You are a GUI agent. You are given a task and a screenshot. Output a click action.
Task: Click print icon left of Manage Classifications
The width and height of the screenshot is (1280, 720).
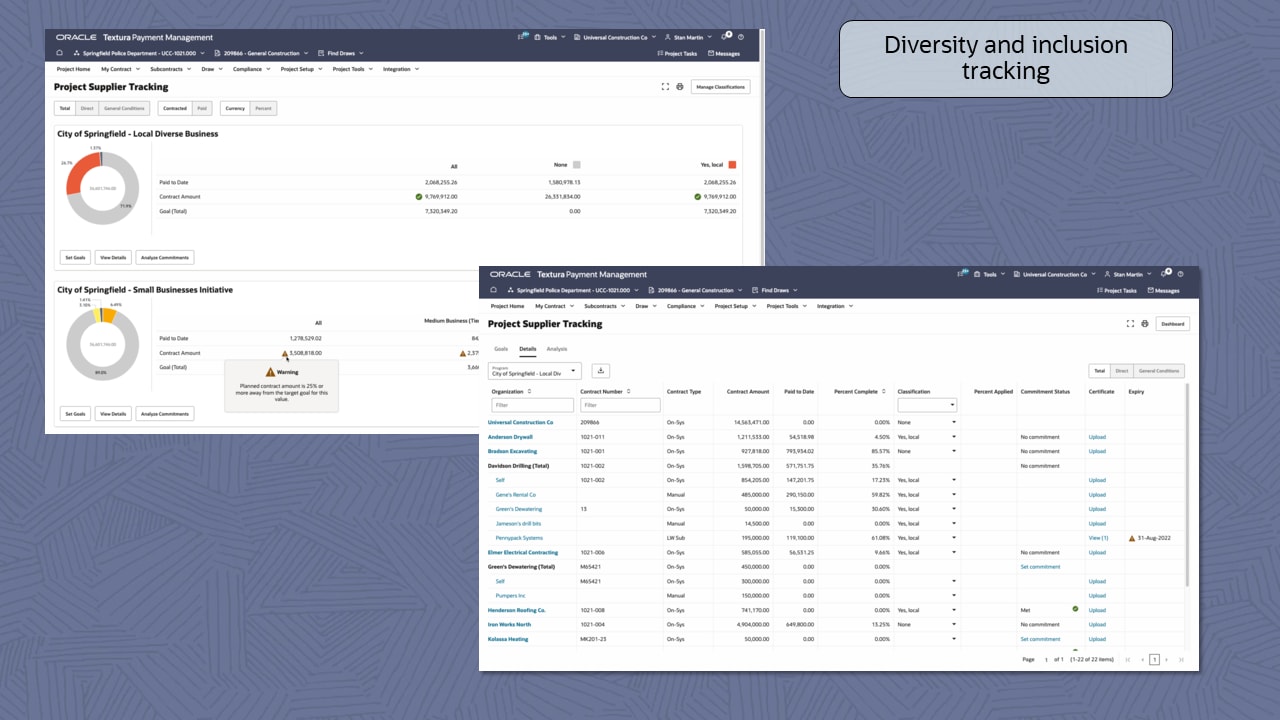pyautogui.click(x=680, y=87)
